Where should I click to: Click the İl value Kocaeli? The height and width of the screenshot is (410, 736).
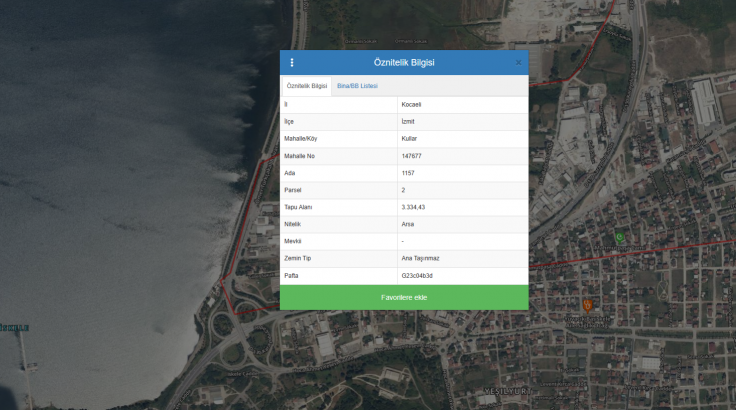[411, 104]
